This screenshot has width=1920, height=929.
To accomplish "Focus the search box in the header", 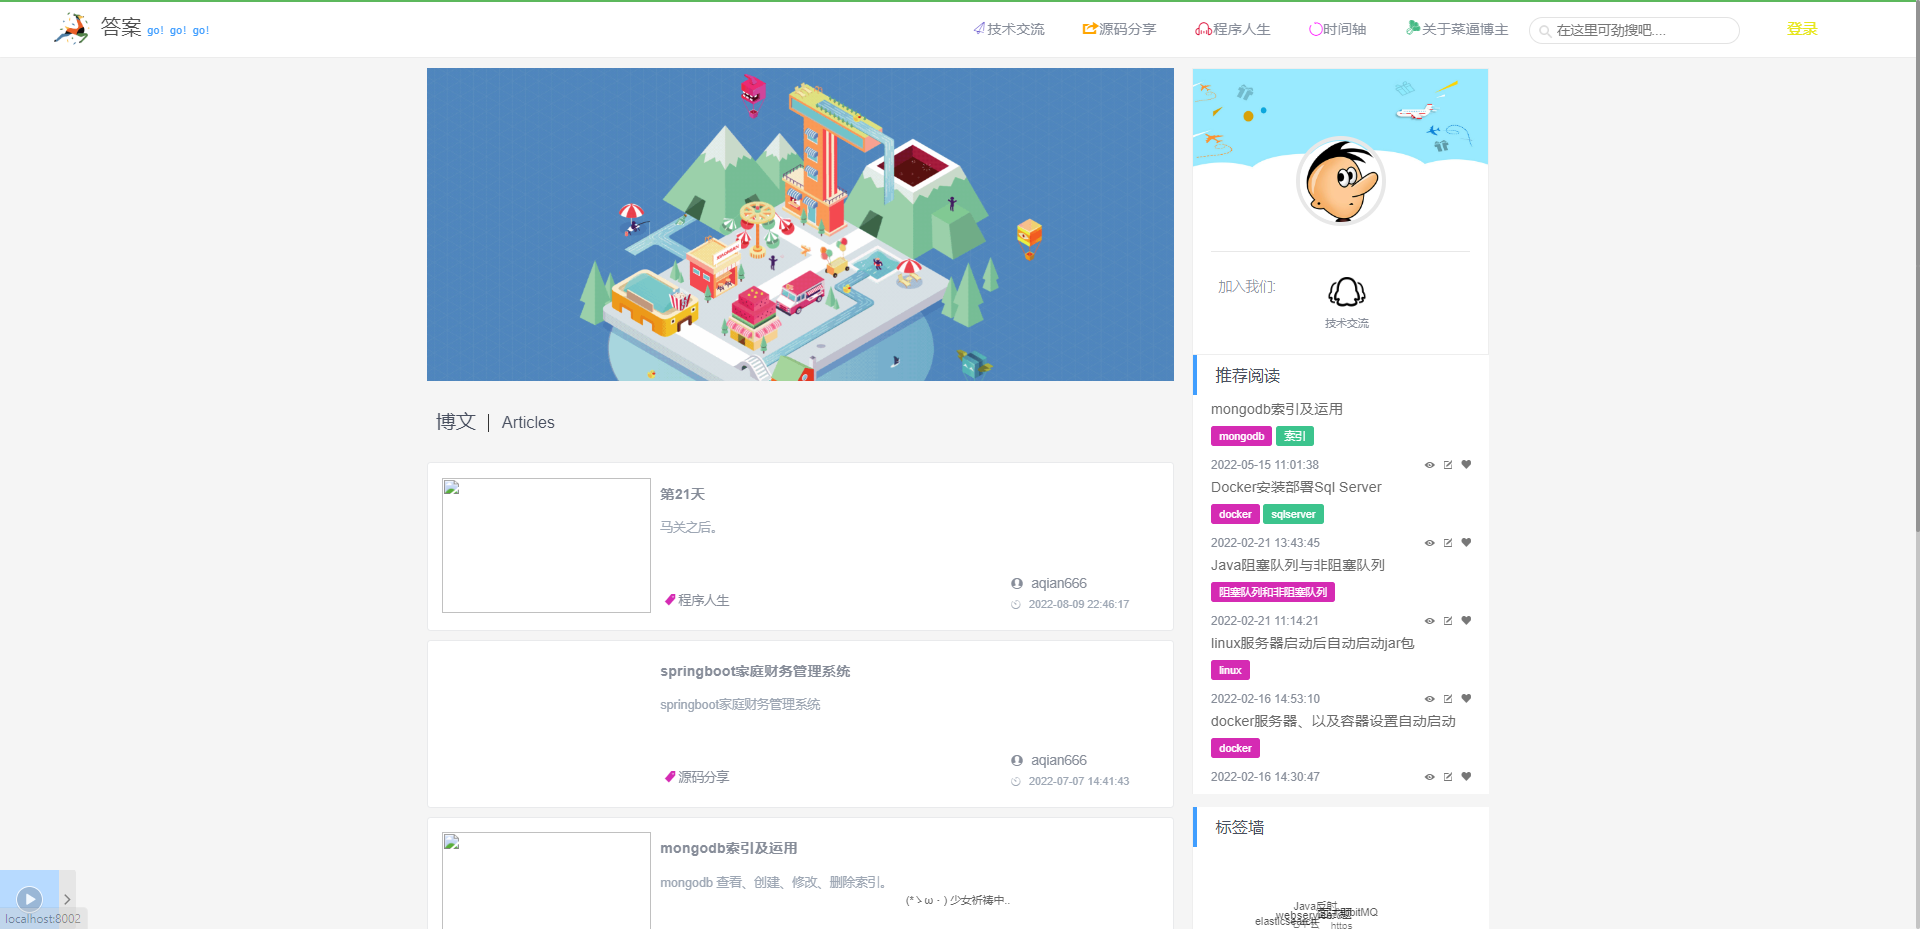I will [x=1634, y=30].
